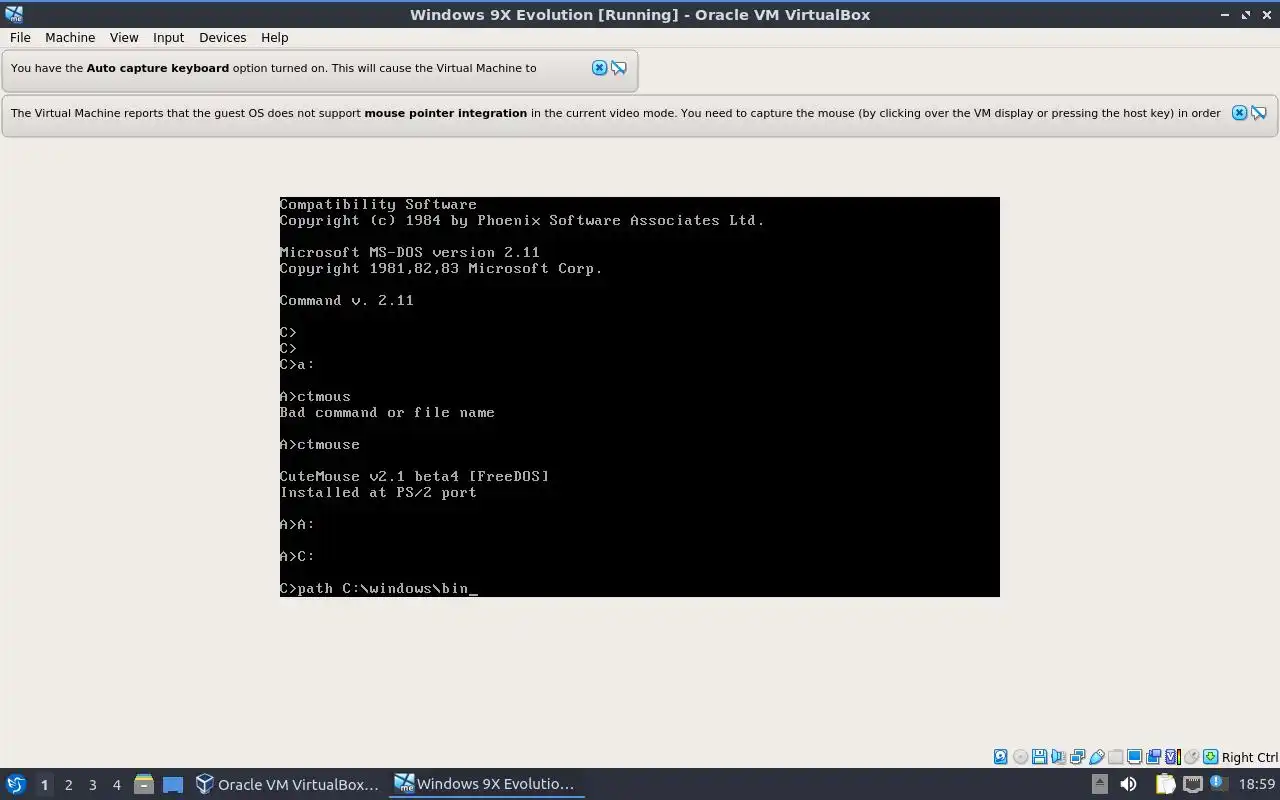Open the Devices menu
This screenshot has width=1280, height=800.
[222, 37]
